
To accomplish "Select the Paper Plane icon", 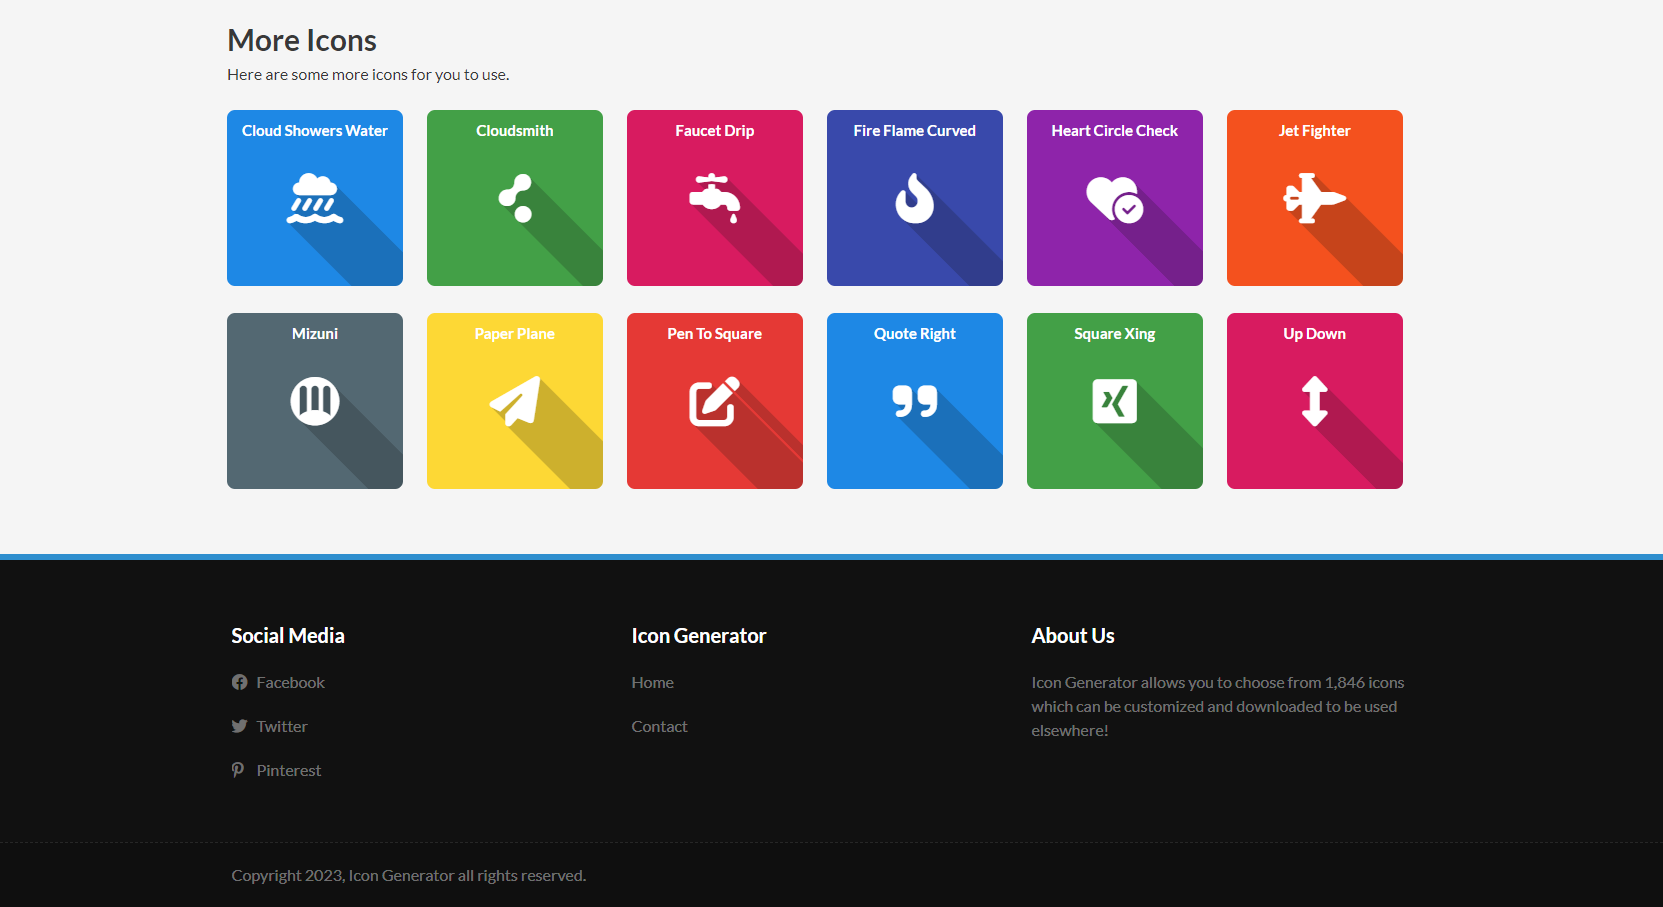I will pyautogui.click(x=514, y=401).
